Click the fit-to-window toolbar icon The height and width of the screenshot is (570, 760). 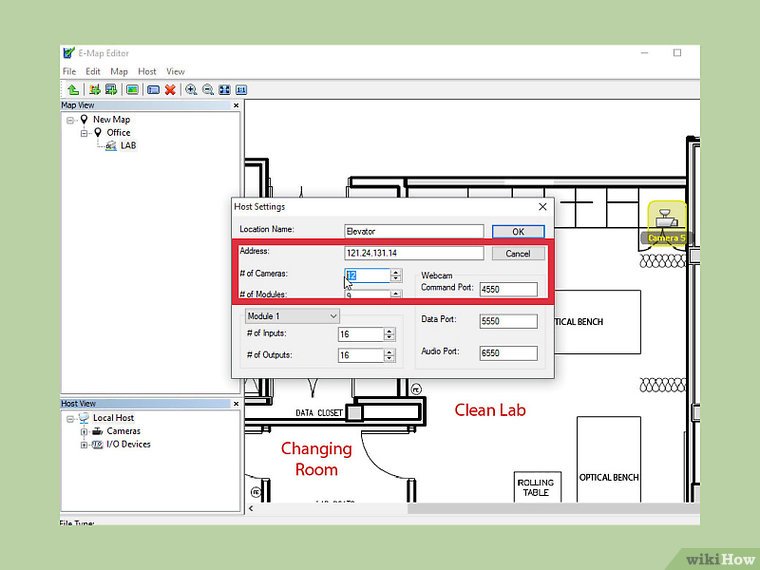[x=224, y=89]
